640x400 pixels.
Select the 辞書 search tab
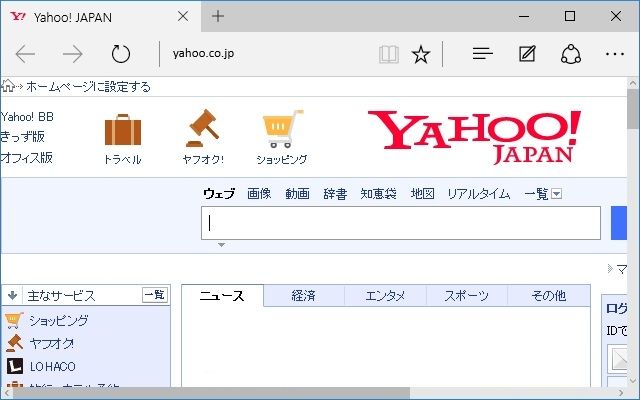tap(335, 193)
